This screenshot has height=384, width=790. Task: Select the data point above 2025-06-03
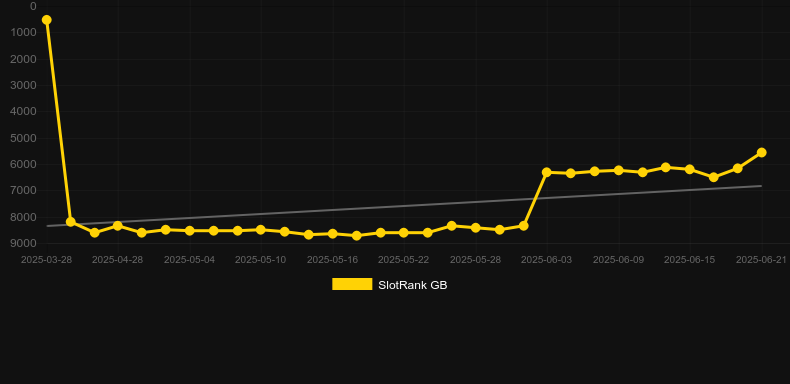pos(547,172)
